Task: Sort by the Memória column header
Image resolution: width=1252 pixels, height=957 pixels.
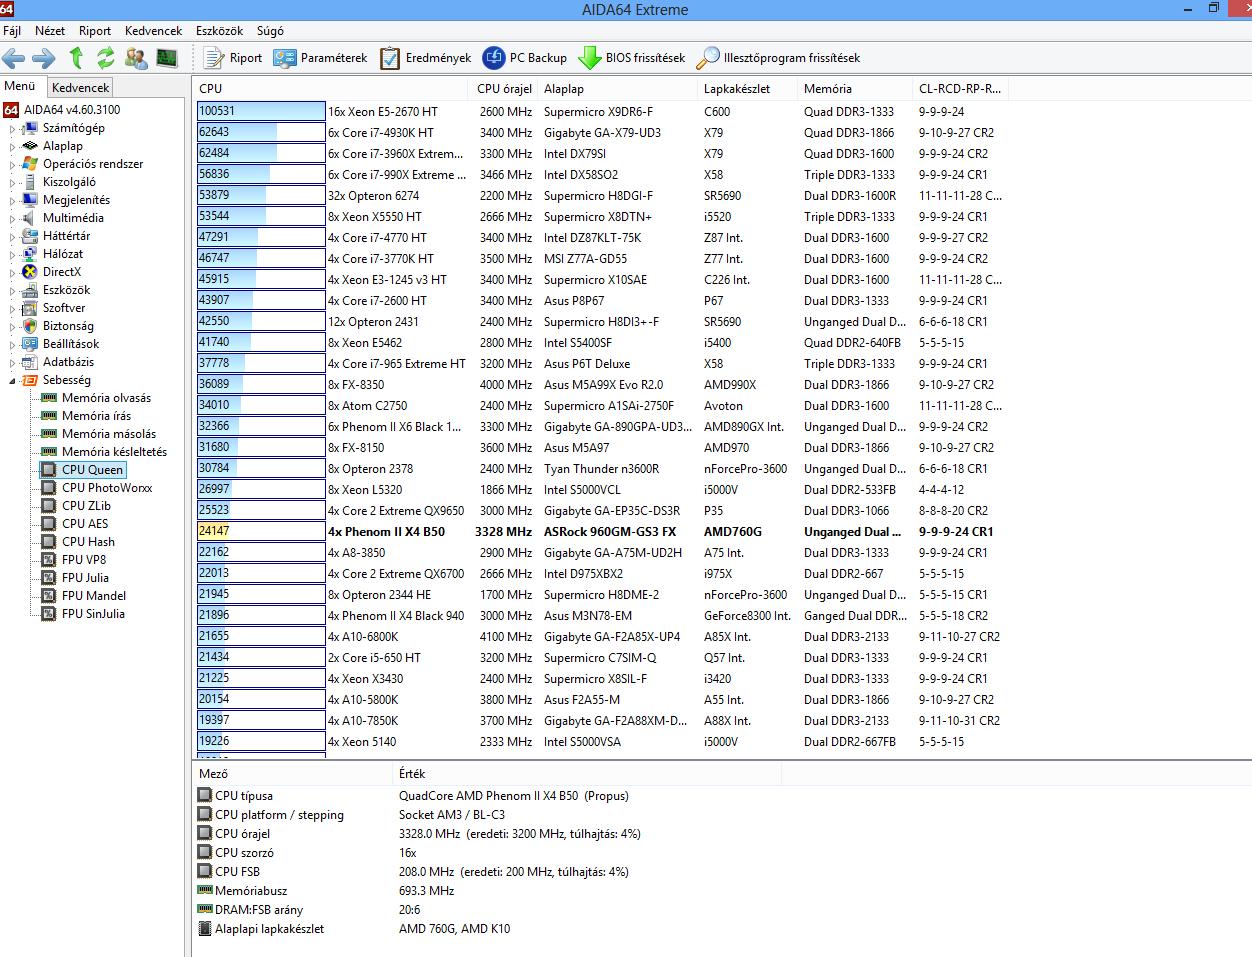Action: pyautogui.click(x=854, y=89)
